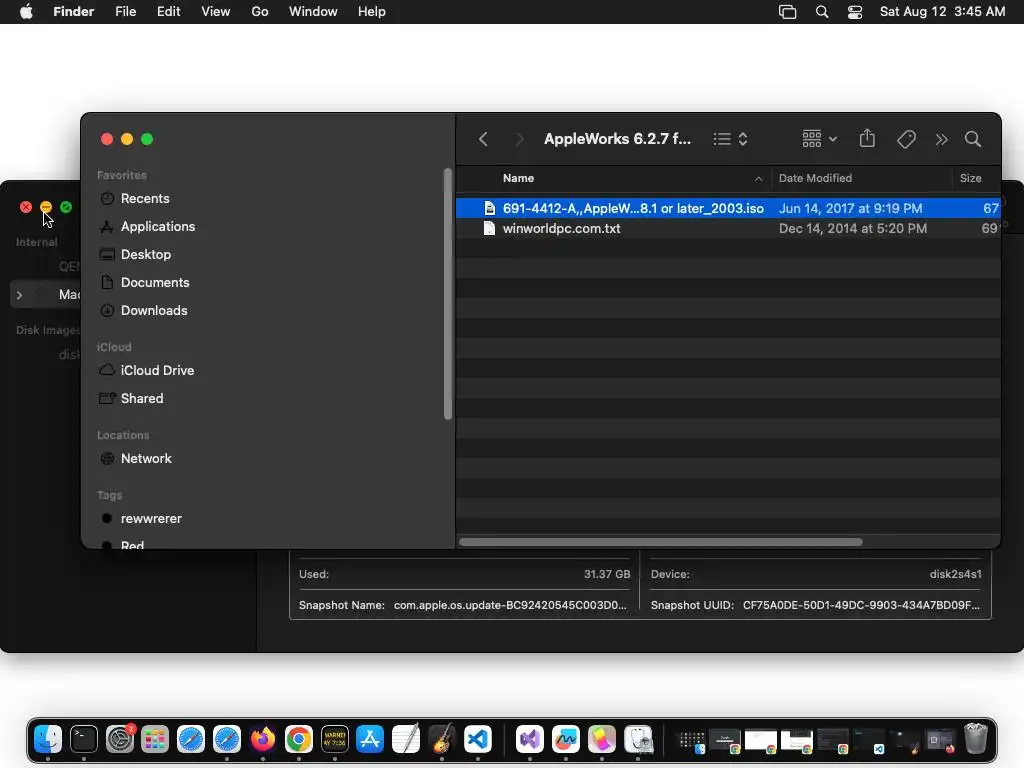This screenshot has width=1024, height=768.
Task: Open Applications in Finder sidebar
Action: (x=157, y=227)
